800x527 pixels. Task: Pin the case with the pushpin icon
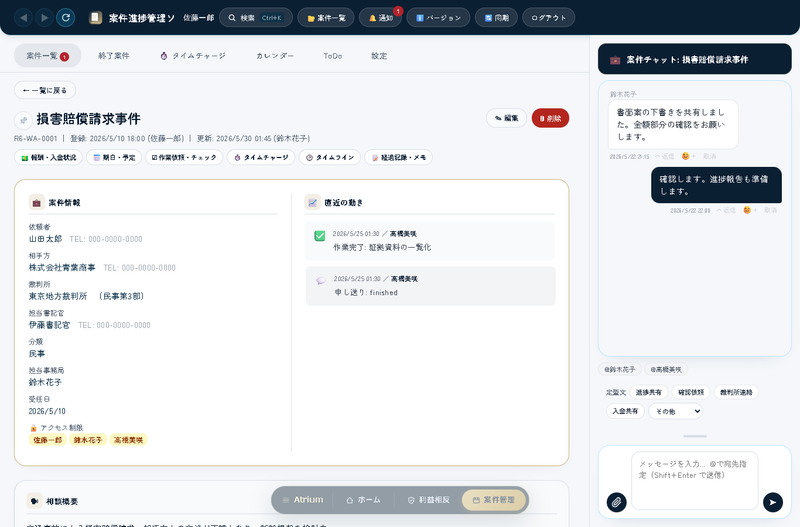coord(23,120)
